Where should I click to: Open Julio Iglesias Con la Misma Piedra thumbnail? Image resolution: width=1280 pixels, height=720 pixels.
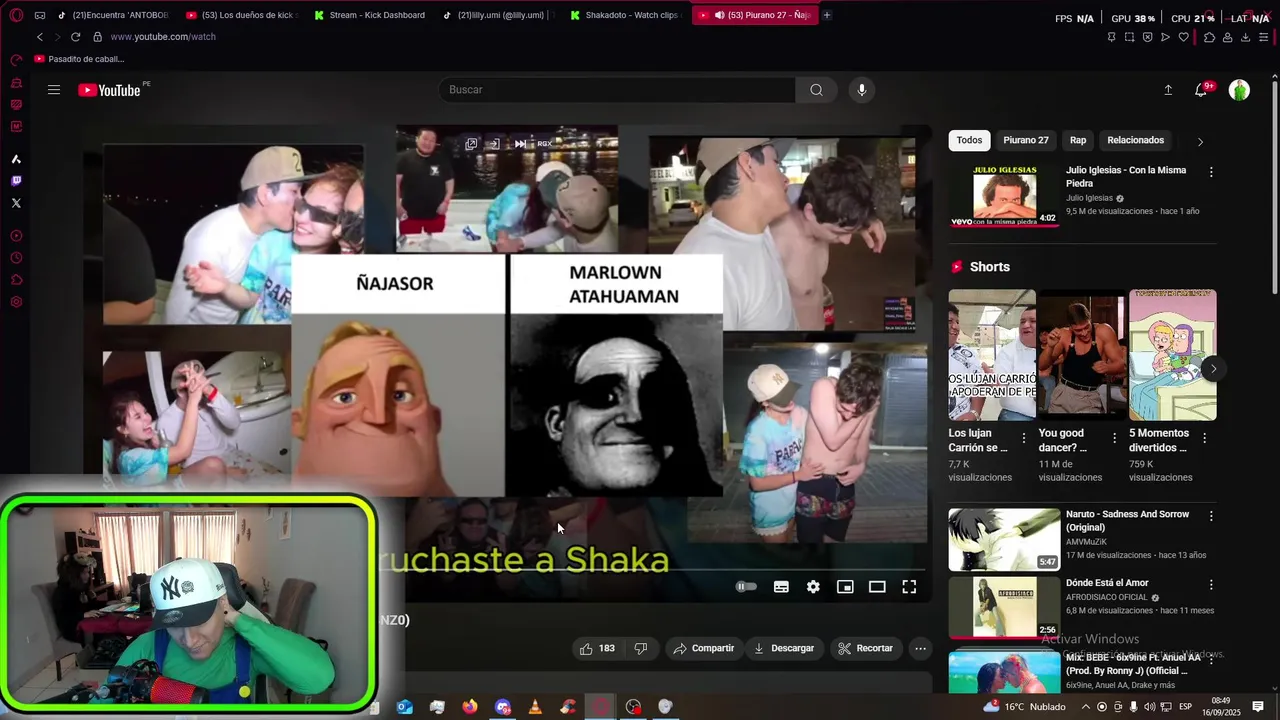tap(1004, 196)
